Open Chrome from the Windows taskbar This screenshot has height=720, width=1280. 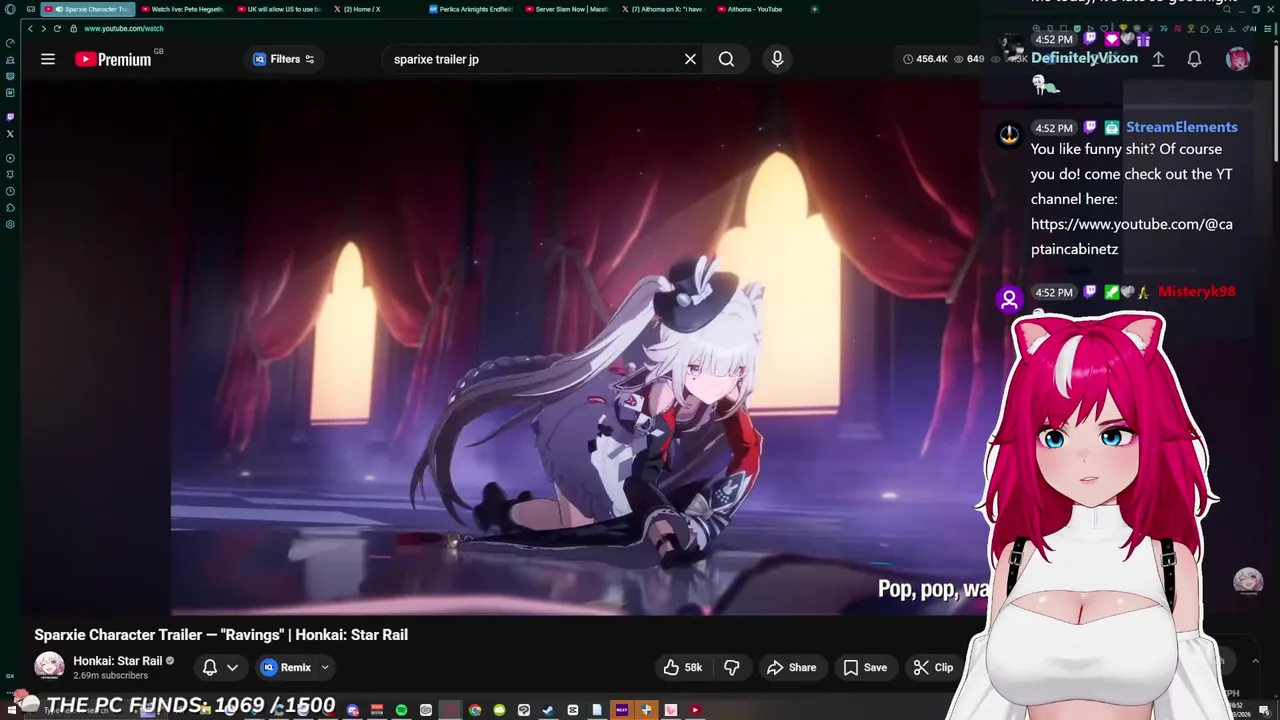(475, 710)
